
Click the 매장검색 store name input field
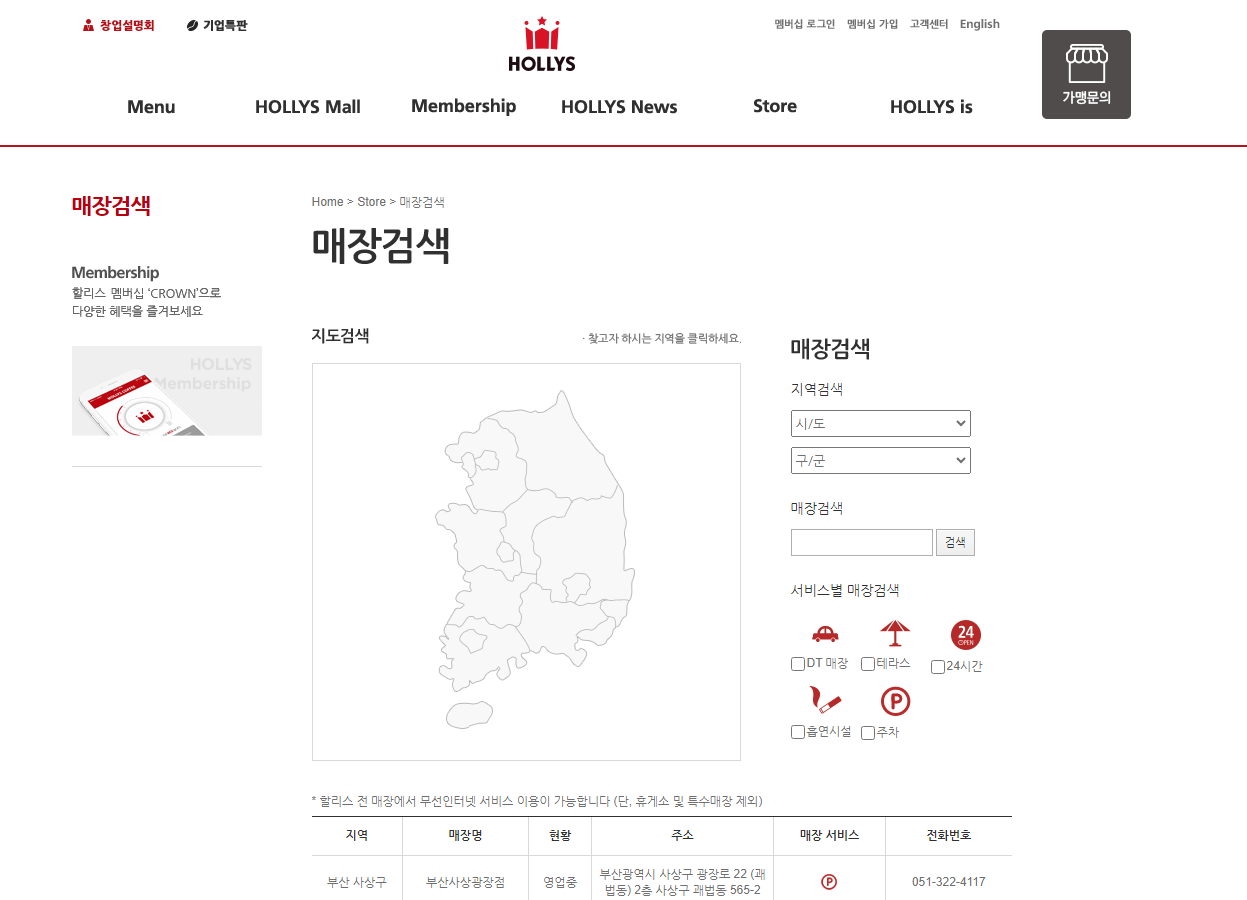[x=862, y=542]
